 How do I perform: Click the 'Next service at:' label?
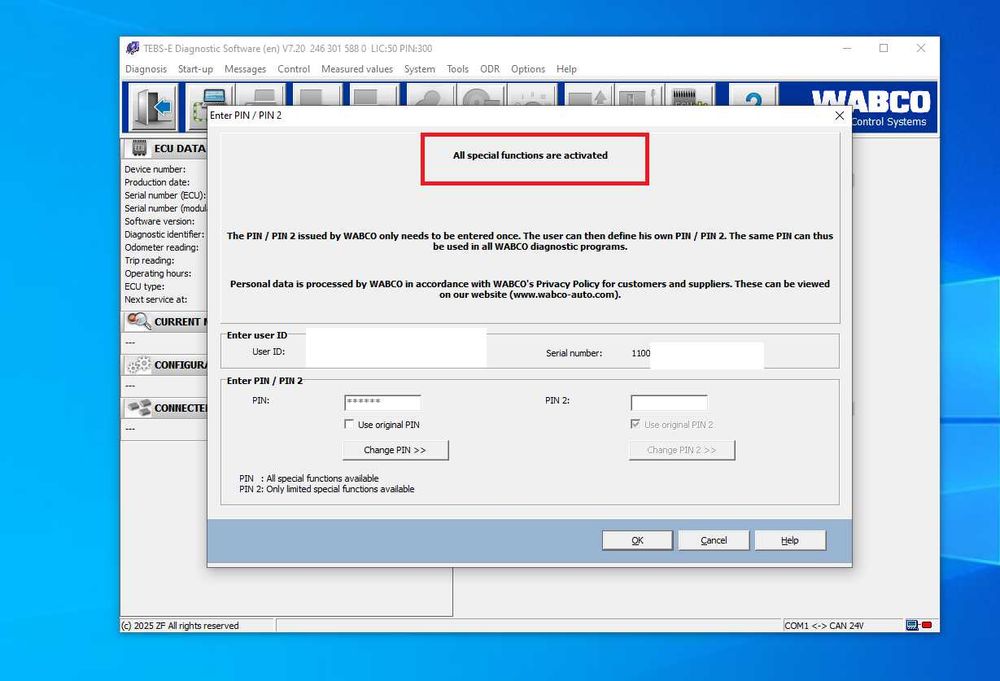(156, 300)
